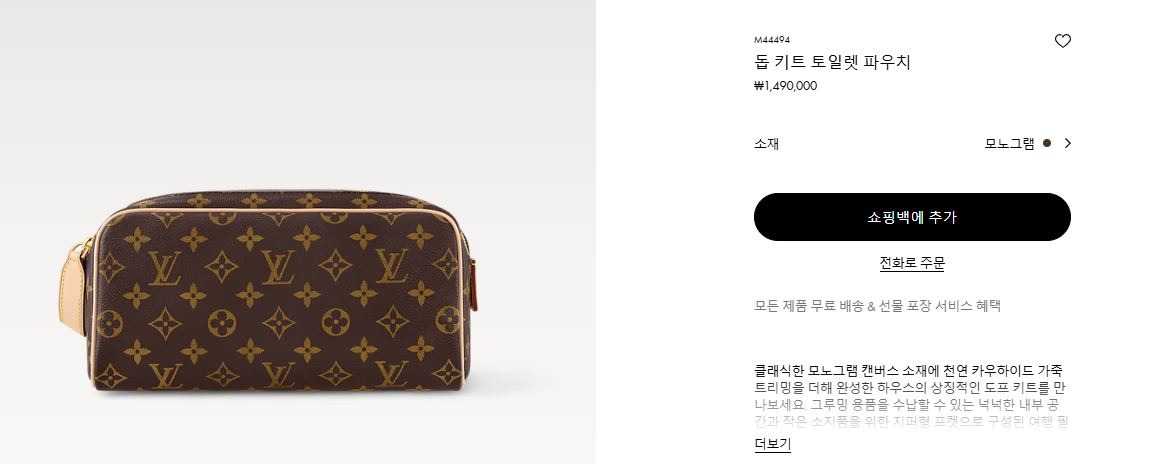Add product to wishlist with heart icon
The width and height of the screenshot is (1161, 464).
click(x=1063, y=41)
